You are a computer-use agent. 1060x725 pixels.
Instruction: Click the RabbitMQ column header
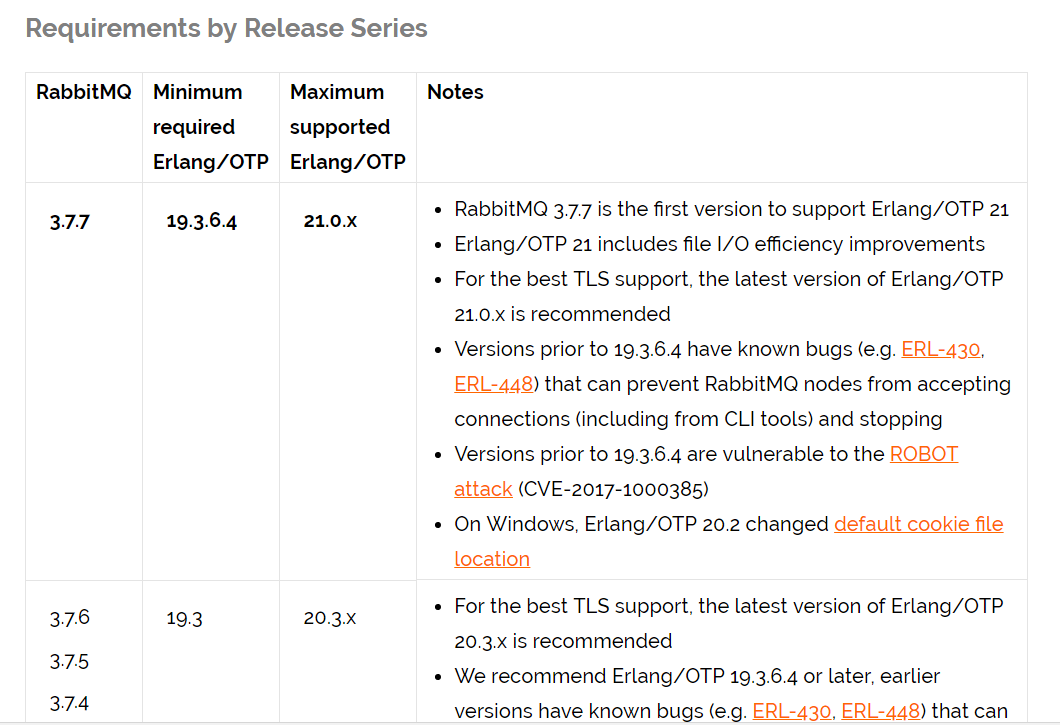pyautogui.click(x=84, y=92)
